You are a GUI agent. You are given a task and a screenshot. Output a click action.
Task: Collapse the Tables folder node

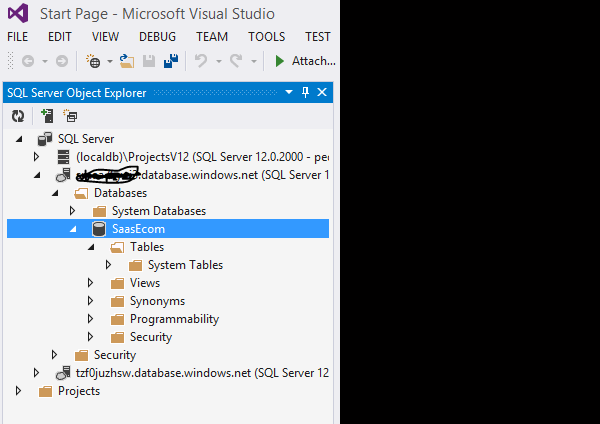(x=91, y=247)
